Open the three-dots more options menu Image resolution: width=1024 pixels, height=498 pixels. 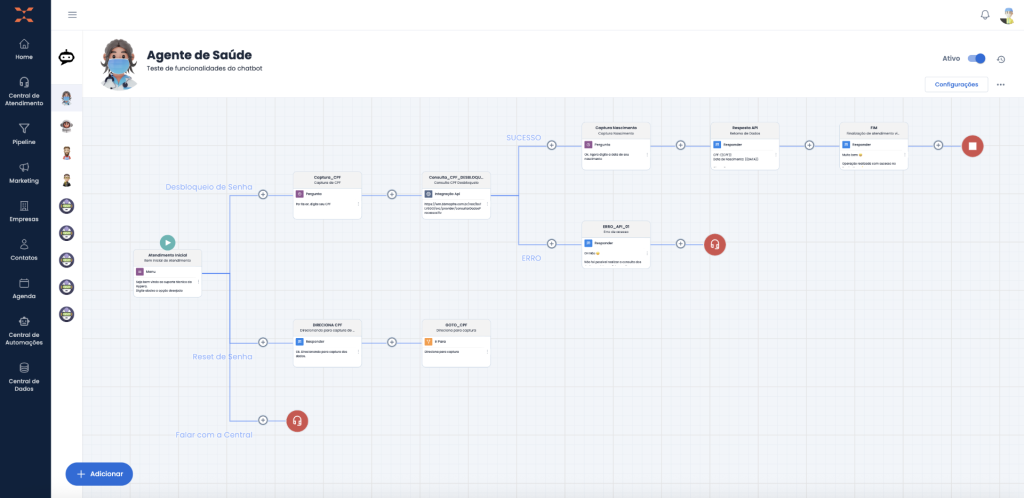coord(1000,85)
